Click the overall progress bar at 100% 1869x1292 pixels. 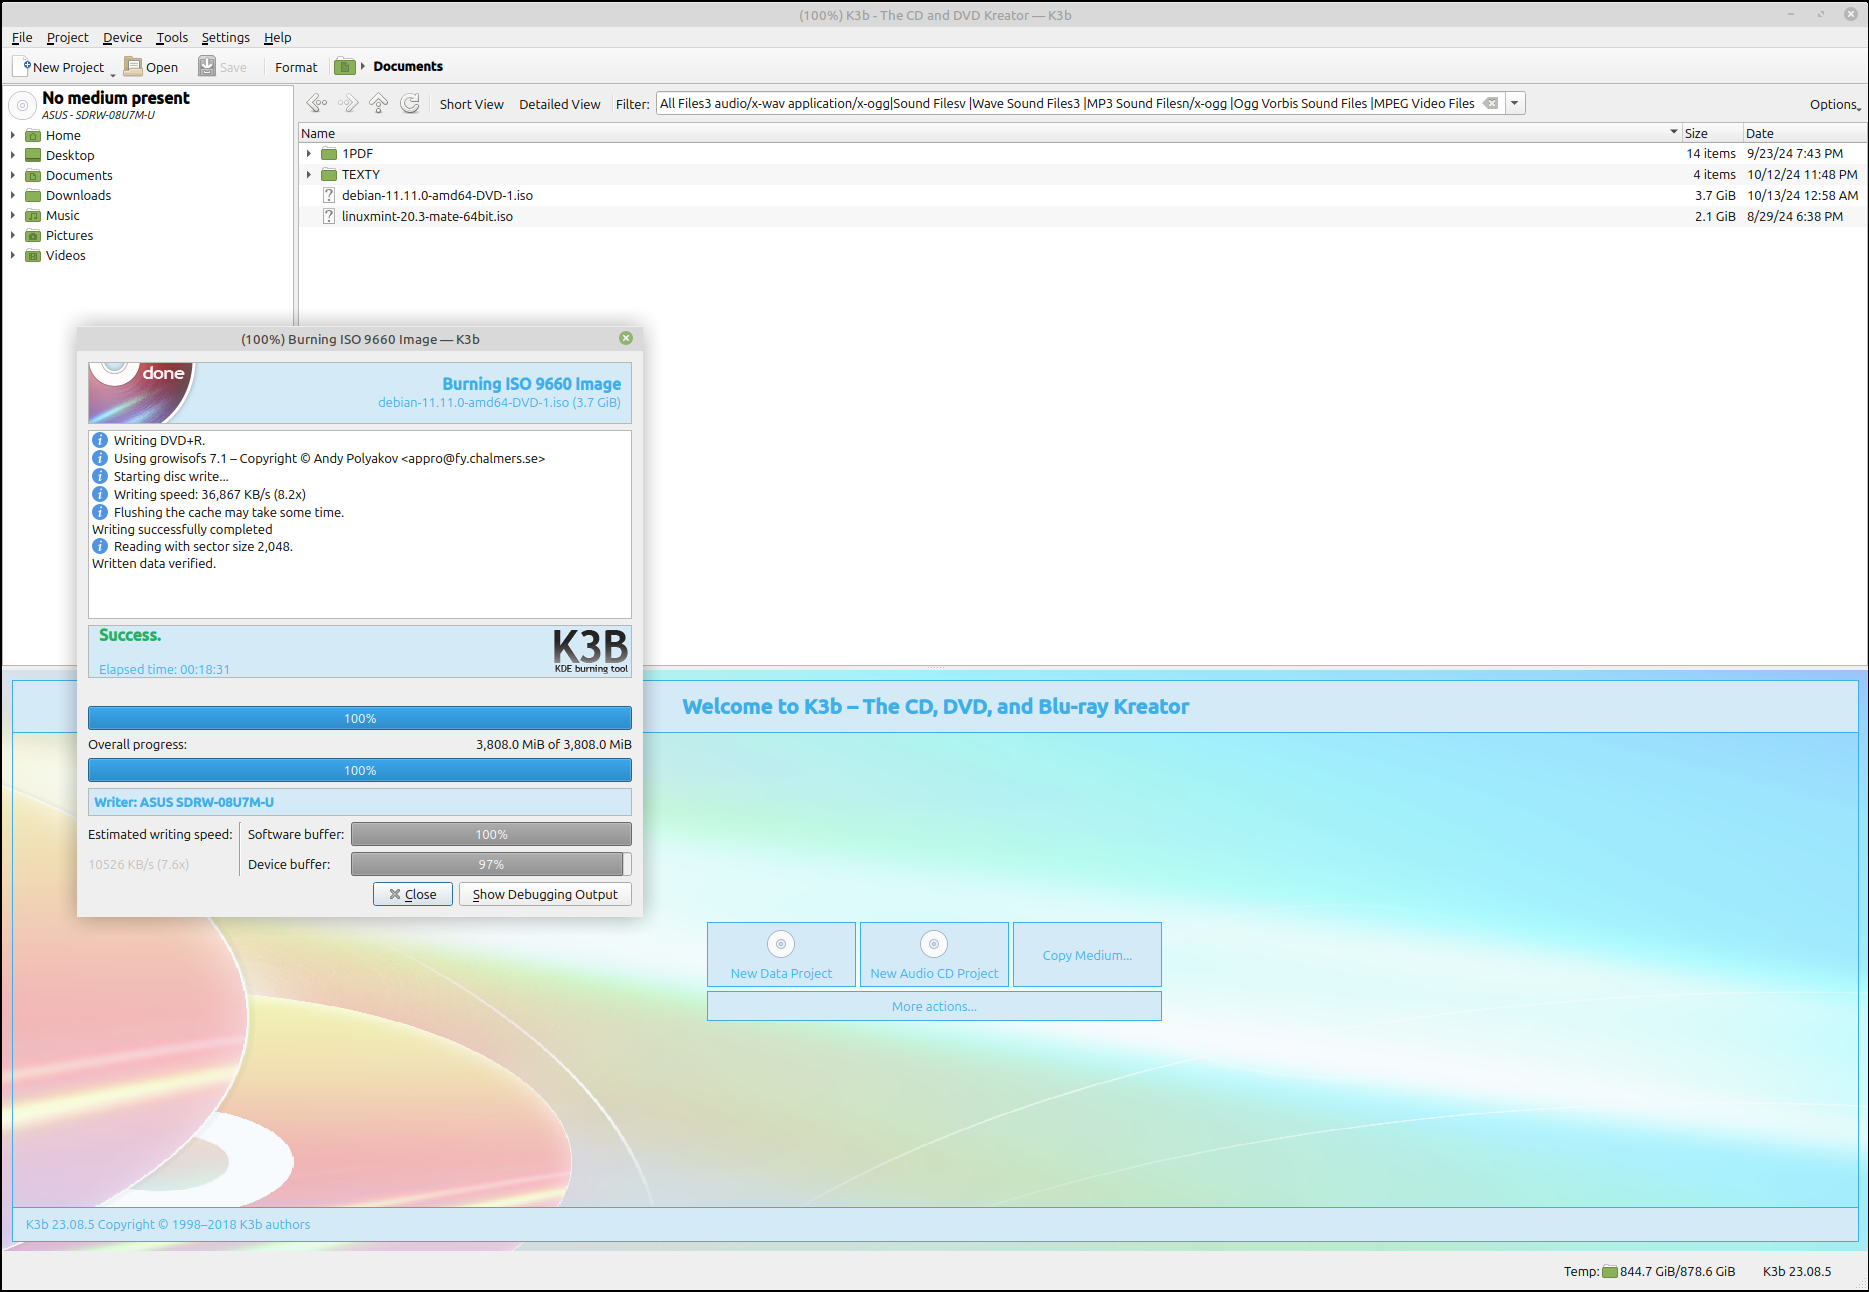coord(360,770)
